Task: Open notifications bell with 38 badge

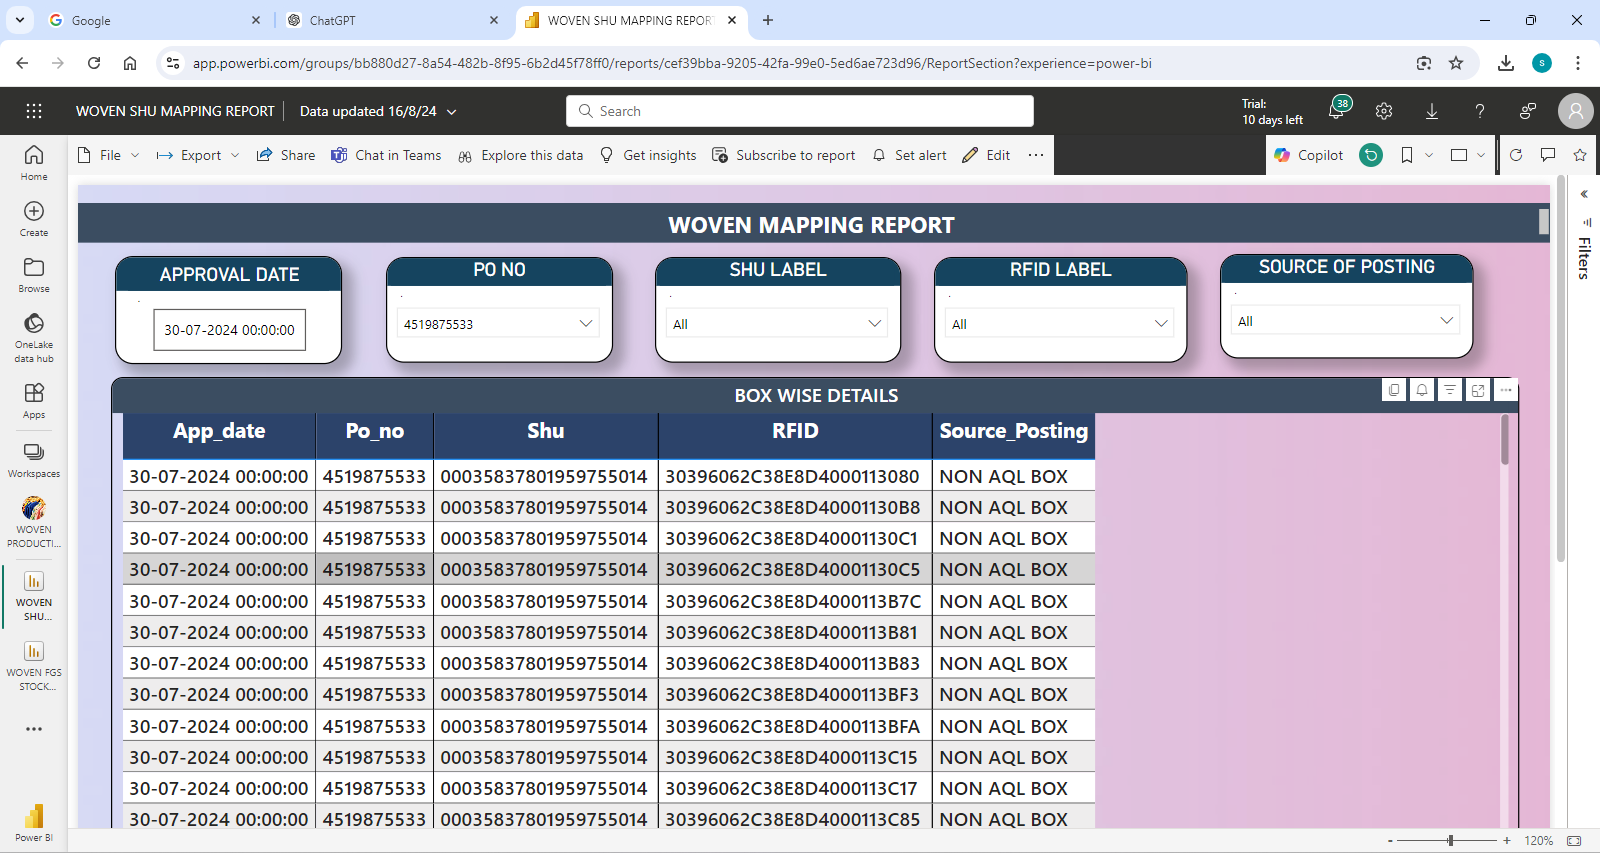Action: pos(1337,110)
